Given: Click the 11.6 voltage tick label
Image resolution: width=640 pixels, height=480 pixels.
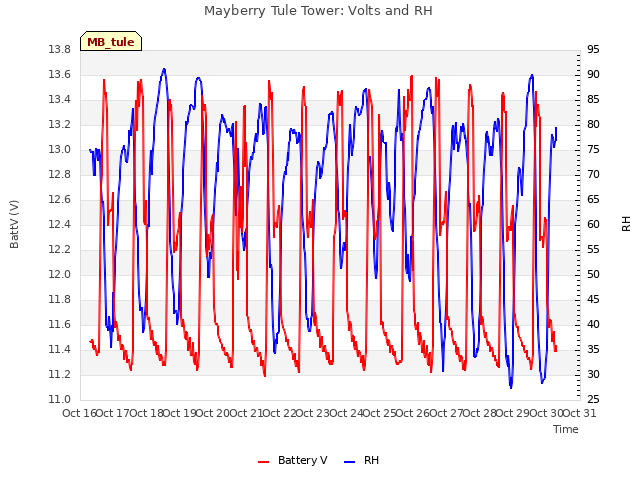Looking at the screenshot, I should pos(60,325).
